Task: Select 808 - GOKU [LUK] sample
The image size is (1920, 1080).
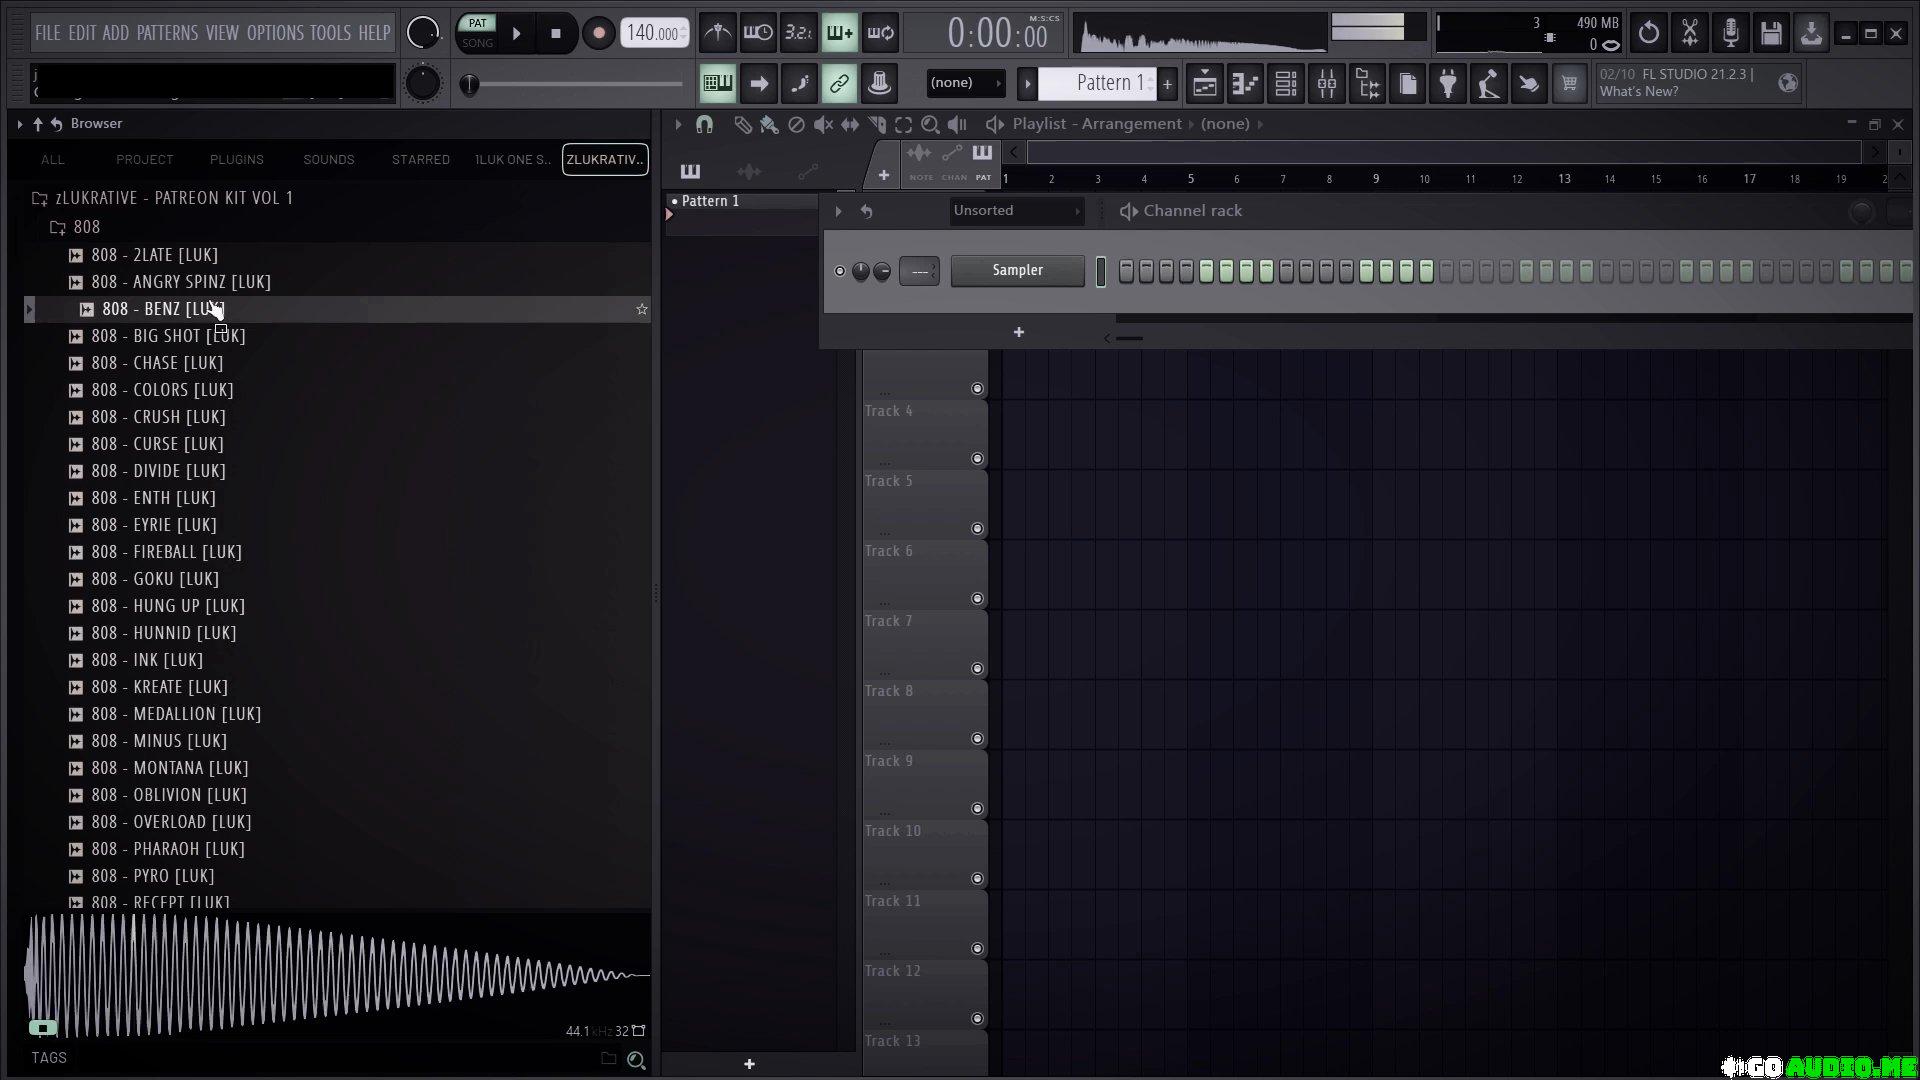Action: (x=155, y=579)
